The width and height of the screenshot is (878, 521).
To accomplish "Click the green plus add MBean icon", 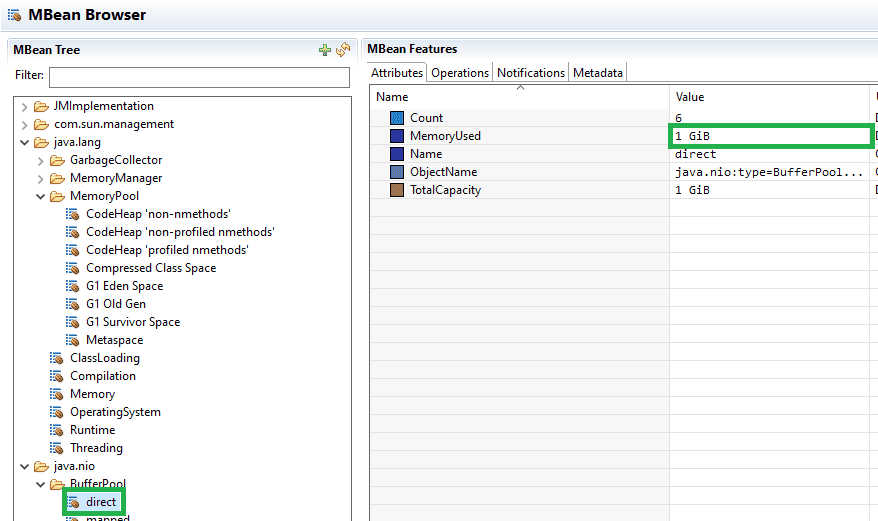I will 325,50.
